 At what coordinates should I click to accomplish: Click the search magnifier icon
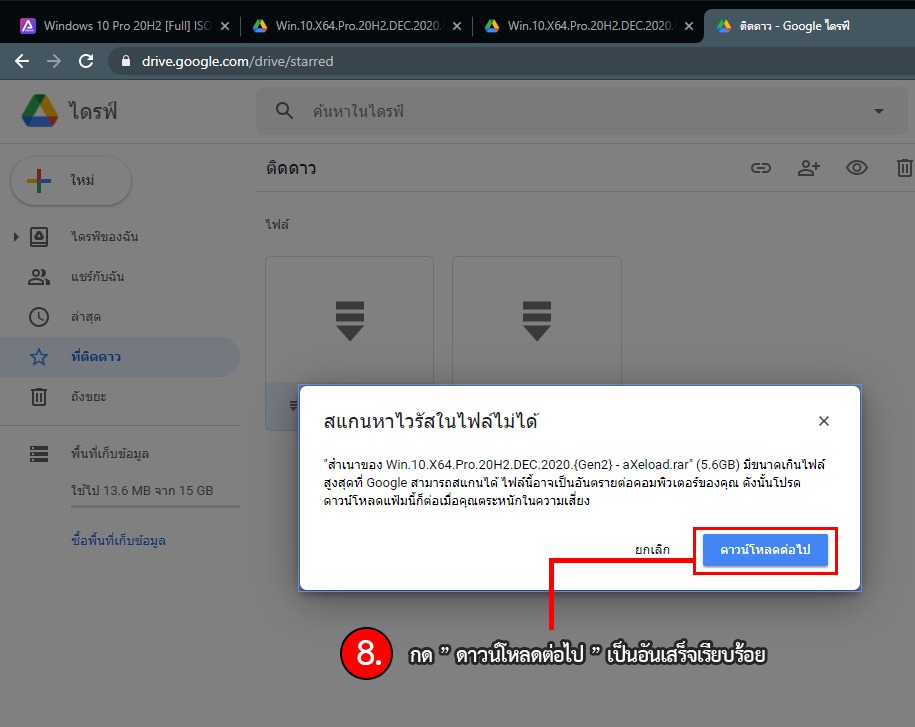coord(284,111)
